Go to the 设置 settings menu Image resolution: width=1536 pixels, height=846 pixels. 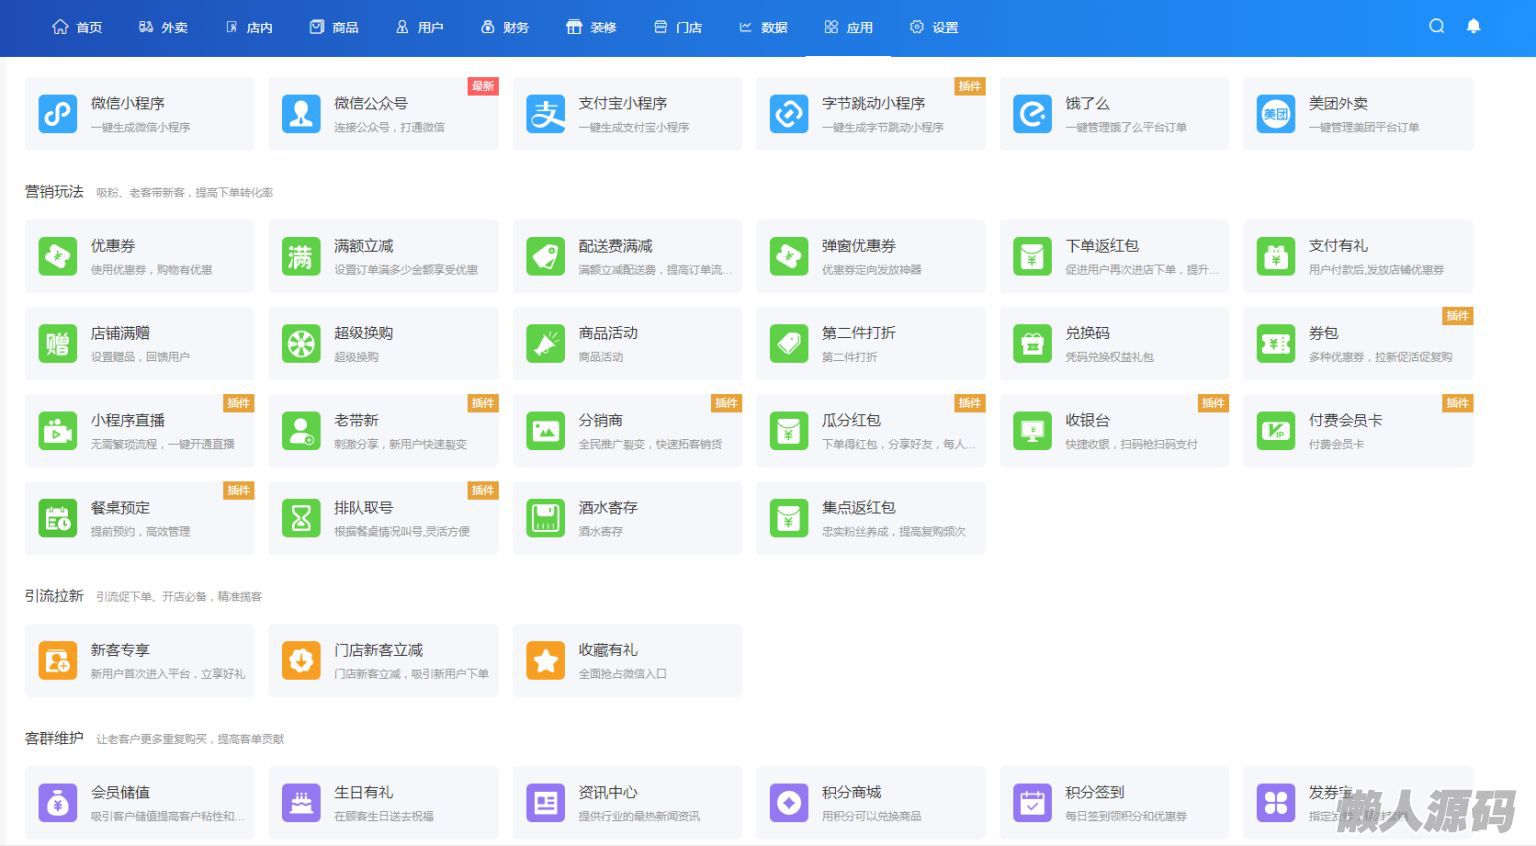(934, 27)
